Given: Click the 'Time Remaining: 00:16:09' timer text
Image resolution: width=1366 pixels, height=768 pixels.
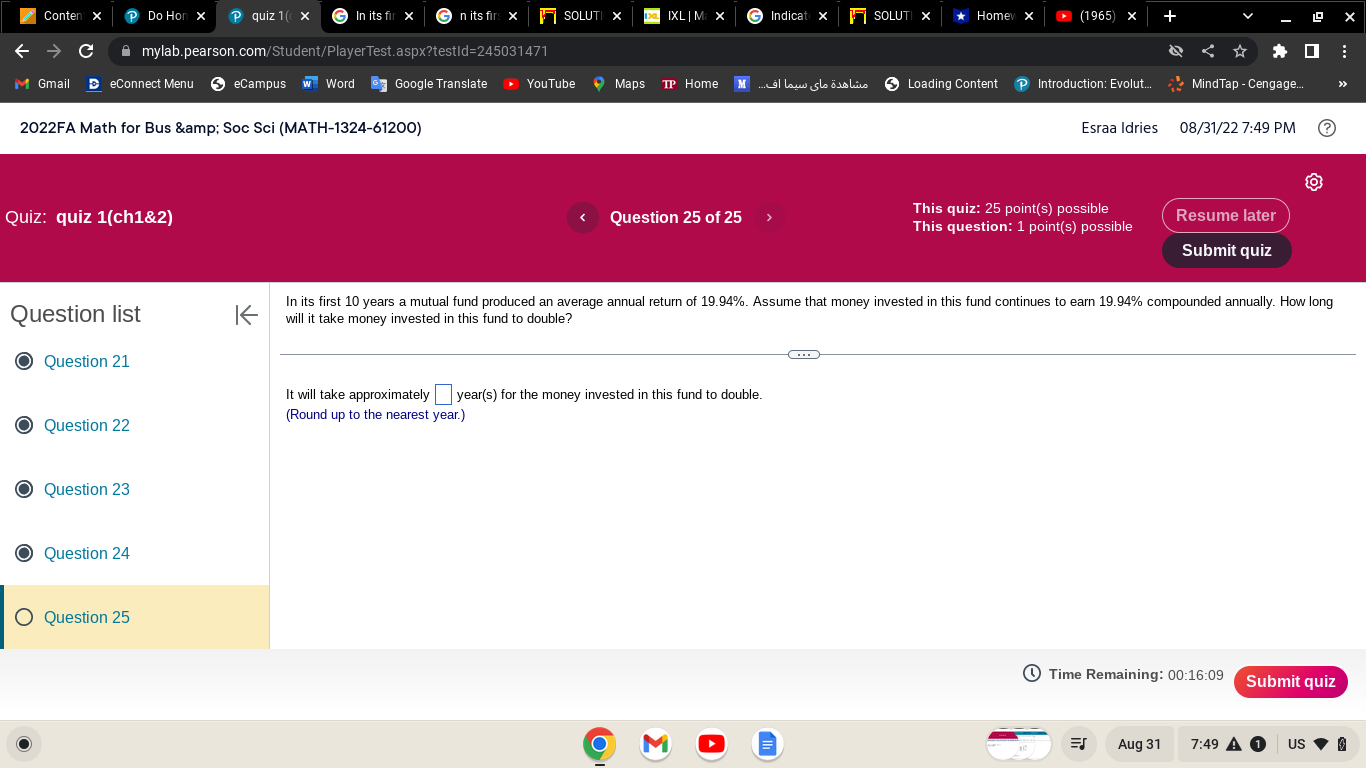Looking at the screenshot, I should coord(1136,675).
